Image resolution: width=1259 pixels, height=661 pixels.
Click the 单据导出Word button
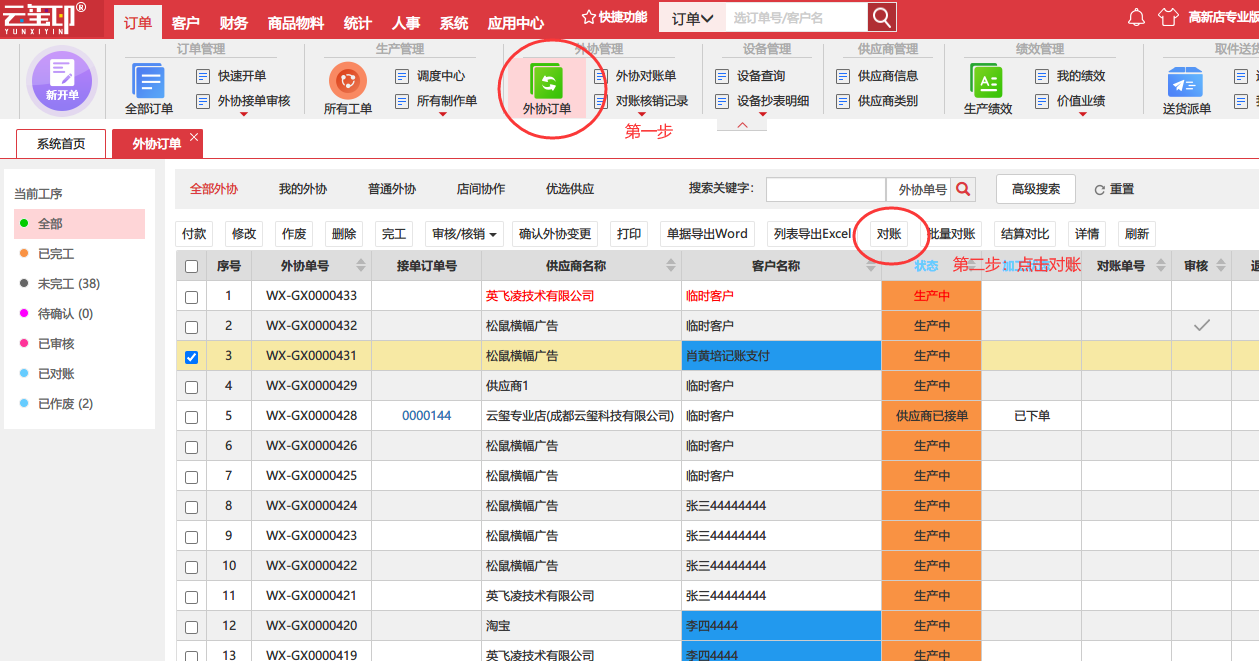click(x=709, y=234)
